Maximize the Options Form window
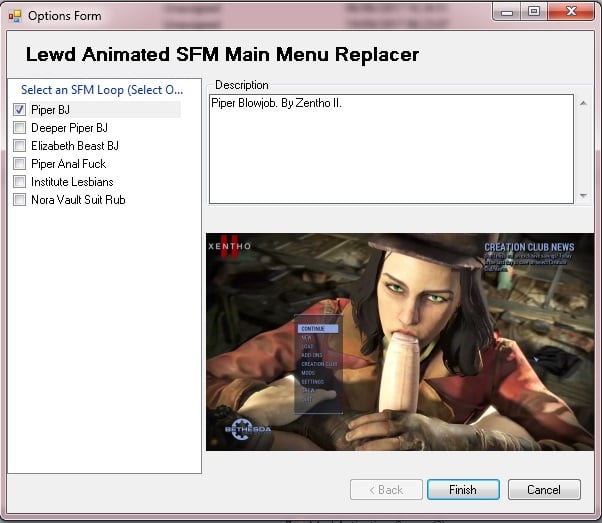Image resolution: width=602 pixels, height=523 pixels. pos(534,12)
